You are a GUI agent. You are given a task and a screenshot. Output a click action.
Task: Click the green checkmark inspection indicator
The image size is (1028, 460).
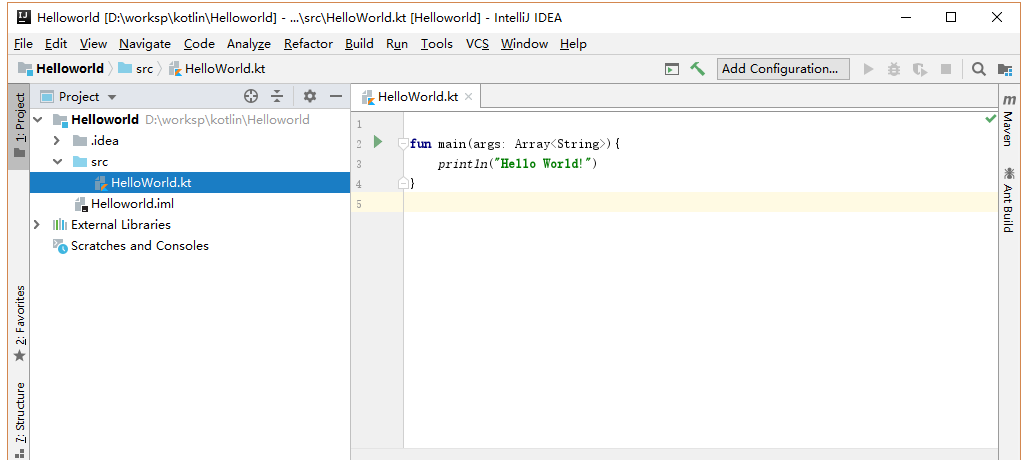[991, 119]
